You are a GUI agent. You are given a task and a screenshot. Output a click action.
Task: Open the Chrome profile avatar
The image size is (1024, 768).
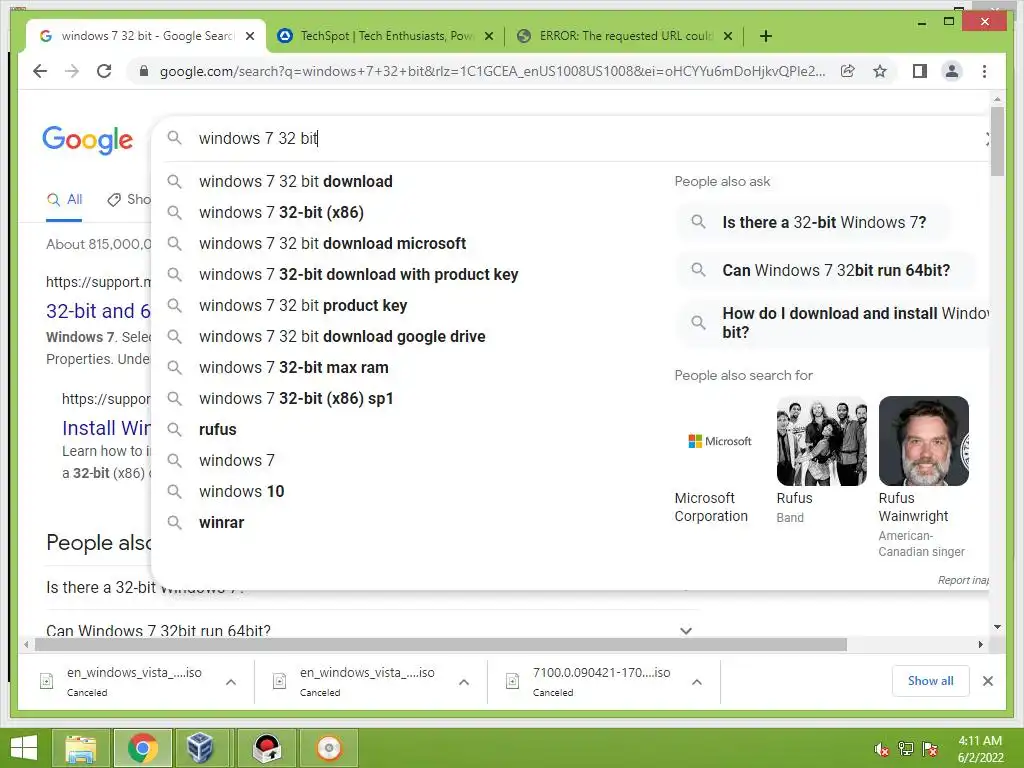[952, 71]
